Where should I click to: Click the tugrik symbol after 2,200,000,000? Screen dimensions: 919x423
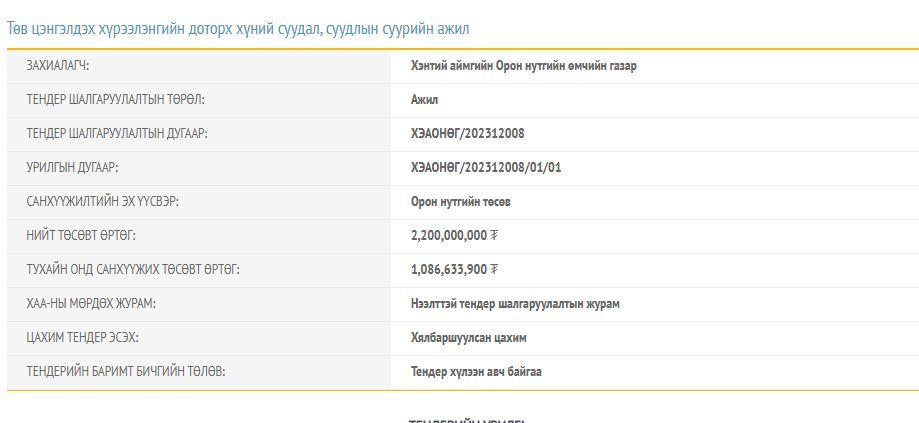tap(494, 236)
